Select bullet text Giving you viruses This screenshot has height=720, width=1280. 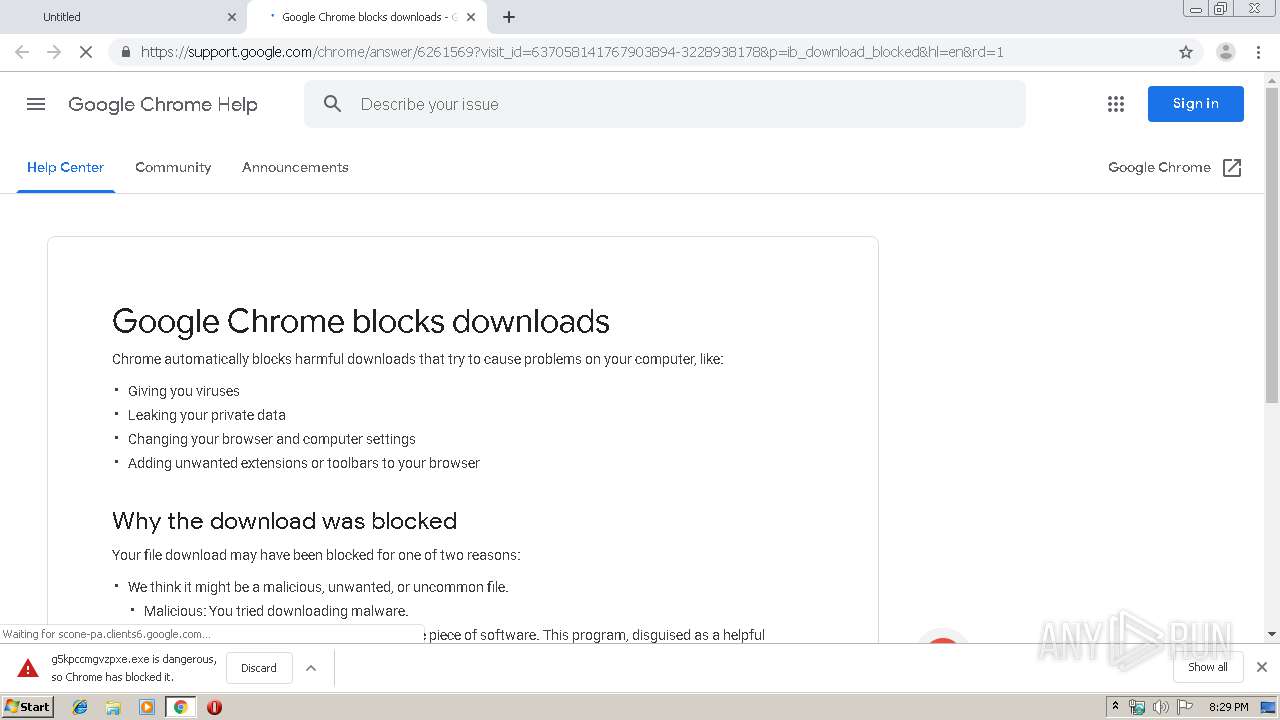184,391
